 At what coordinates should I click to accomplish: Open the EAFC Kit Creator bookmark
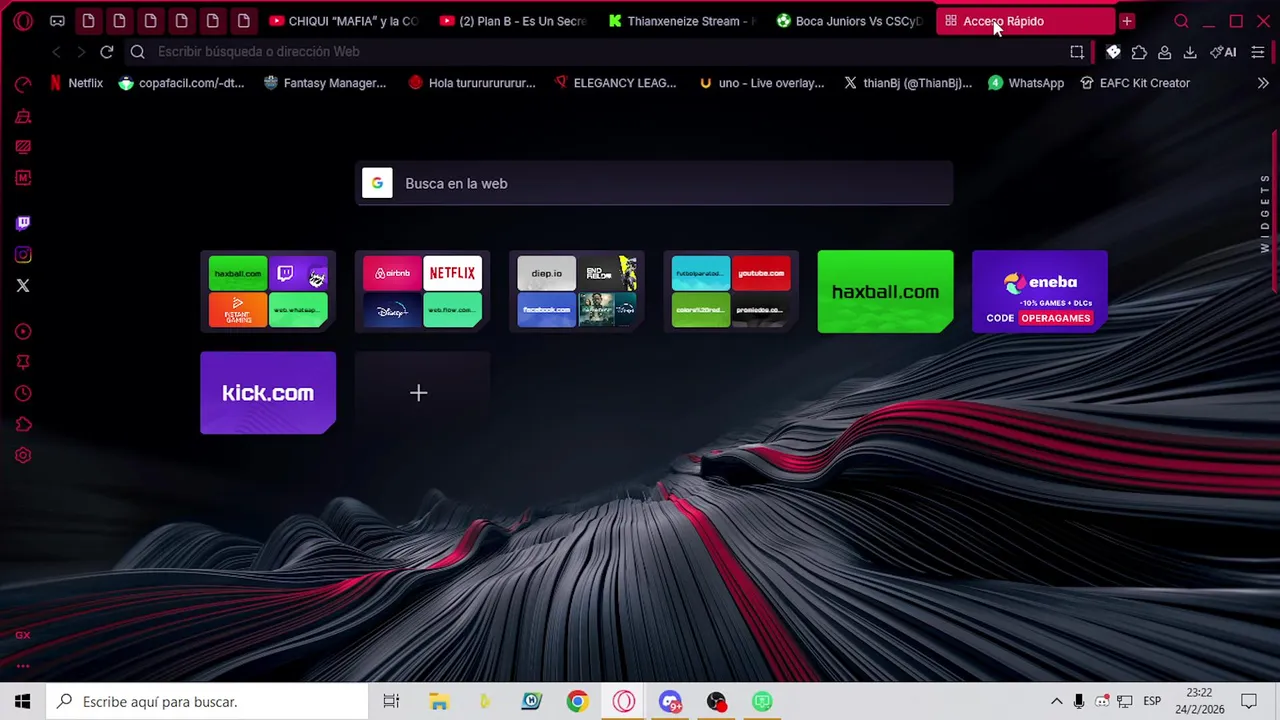pos(1135,83)
